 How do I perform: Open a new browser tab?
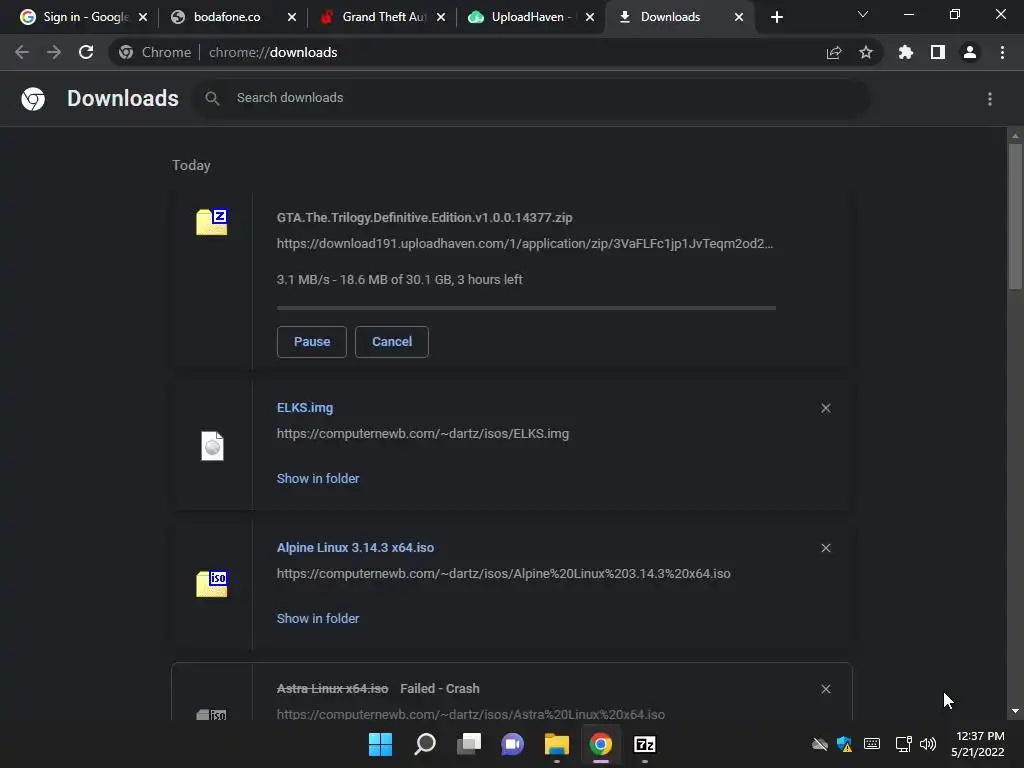pyautogui.click(x=776, y=18)
